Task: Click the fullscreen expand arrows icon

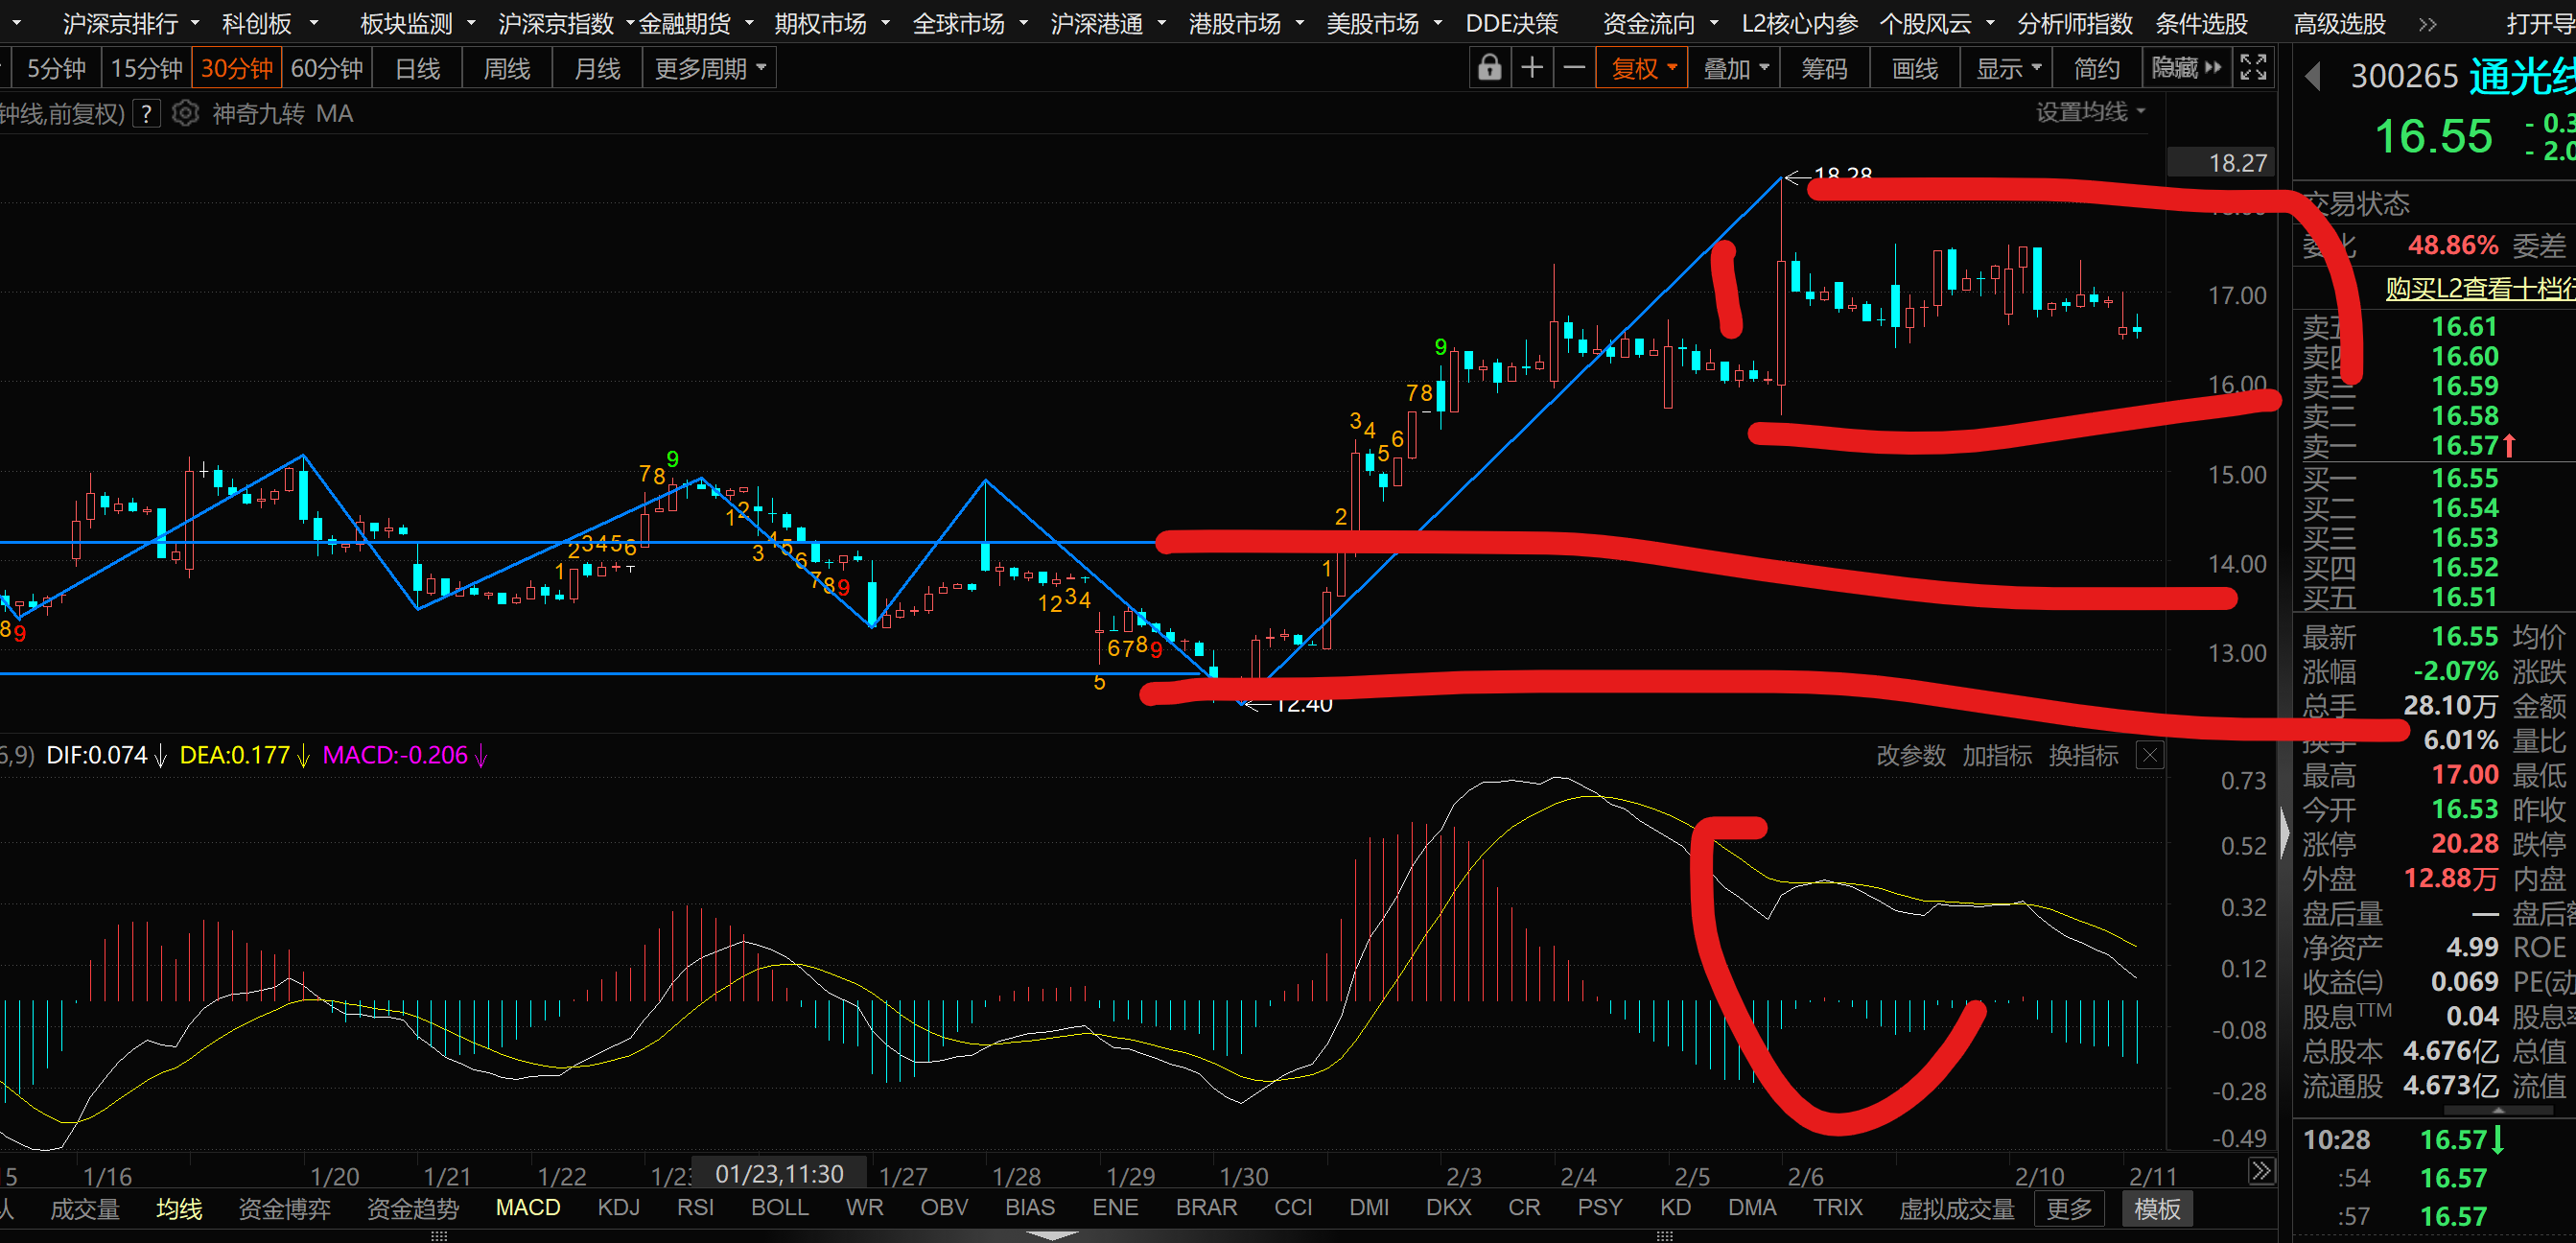Action: (2253, 68)
